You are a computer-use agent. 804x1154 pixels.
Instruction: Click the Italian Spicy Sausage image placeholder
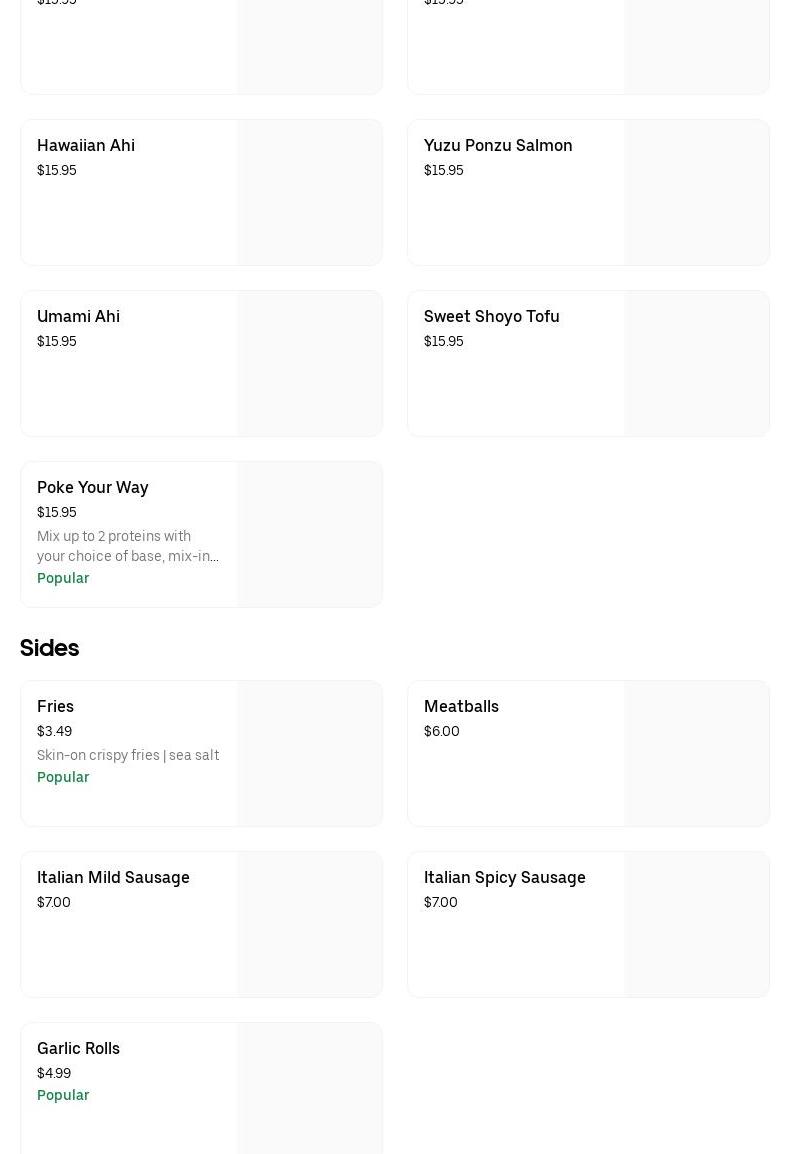pyautogui.click(x=696, y=925)
